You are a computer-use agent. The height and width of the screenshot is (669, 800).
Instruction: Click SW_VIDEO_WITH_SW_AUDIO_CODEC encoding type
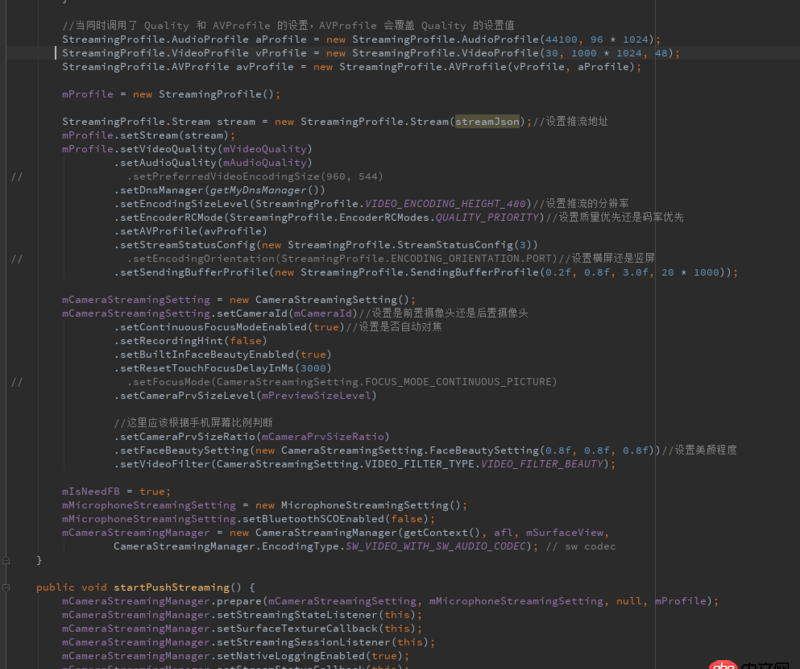click(435, 546)
